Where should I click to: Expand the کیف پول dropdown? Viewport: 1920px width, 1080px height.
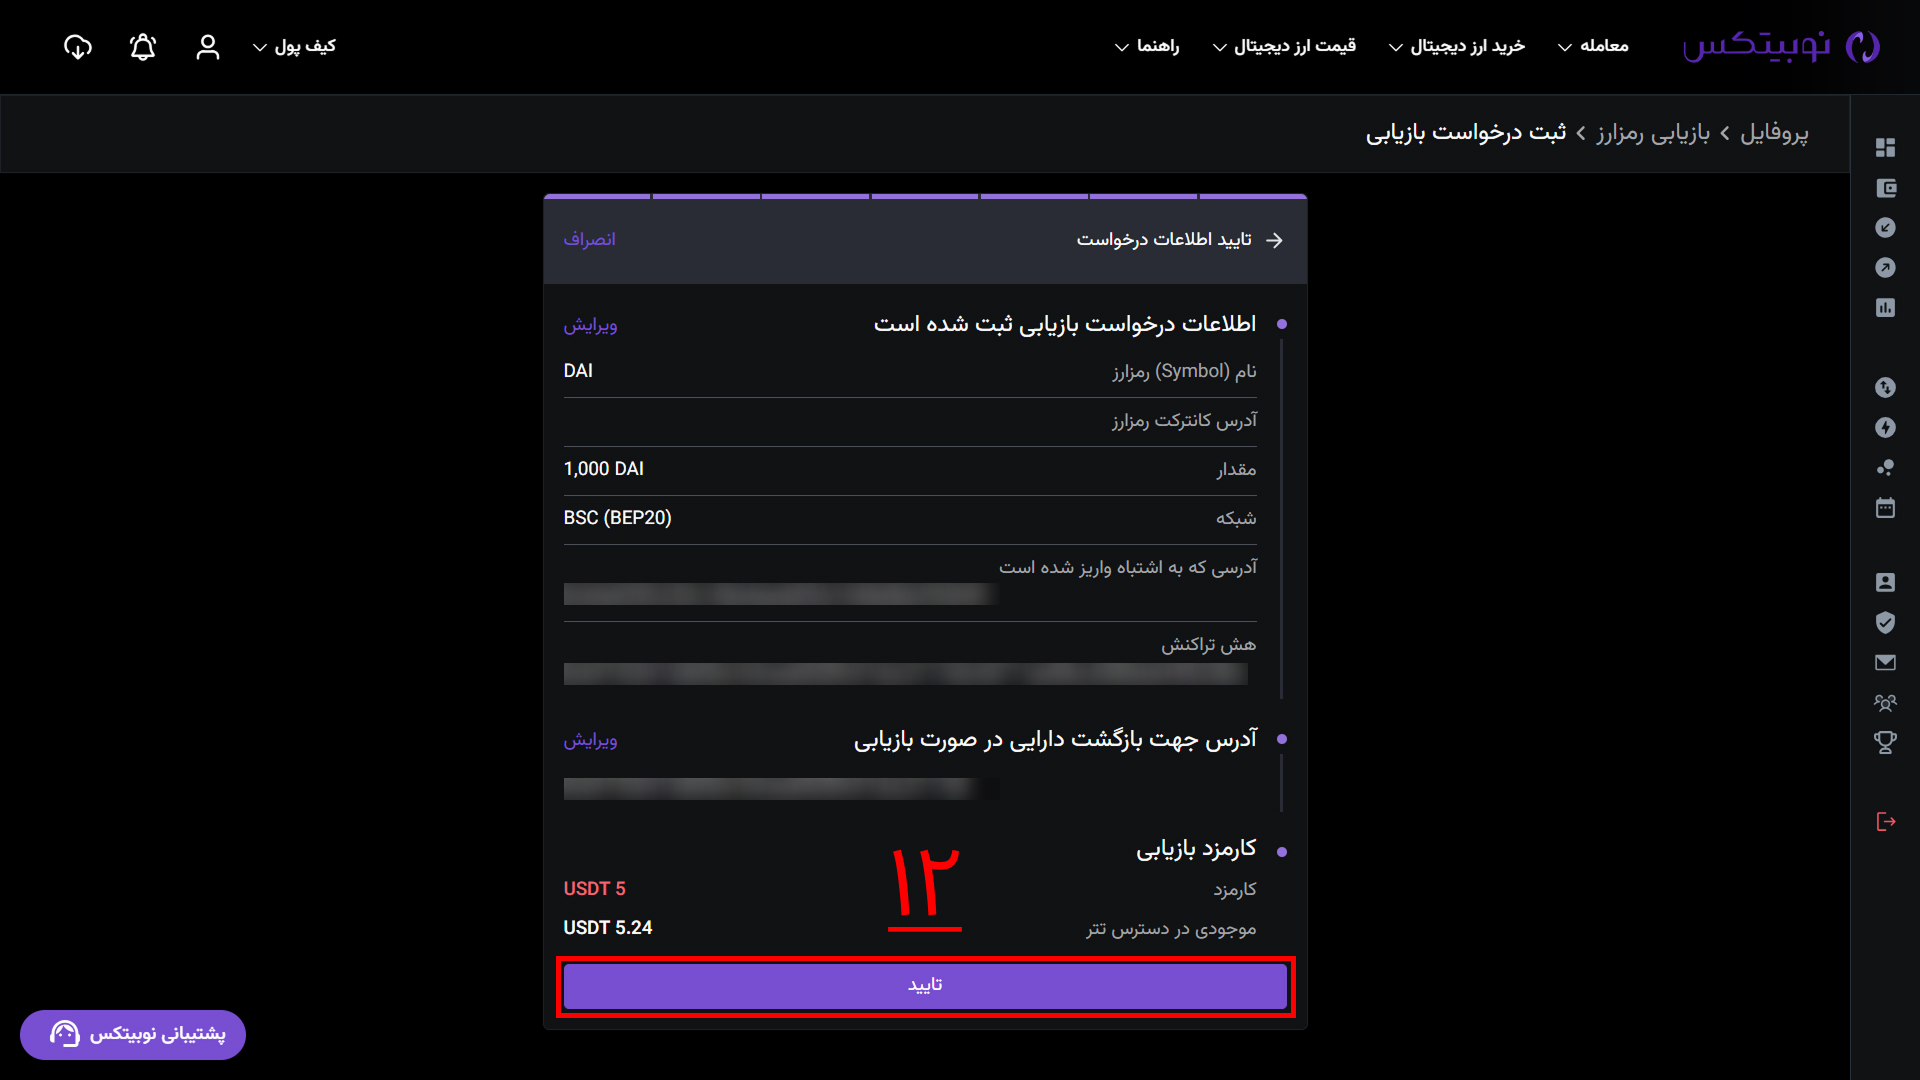(x=294, y=47)
